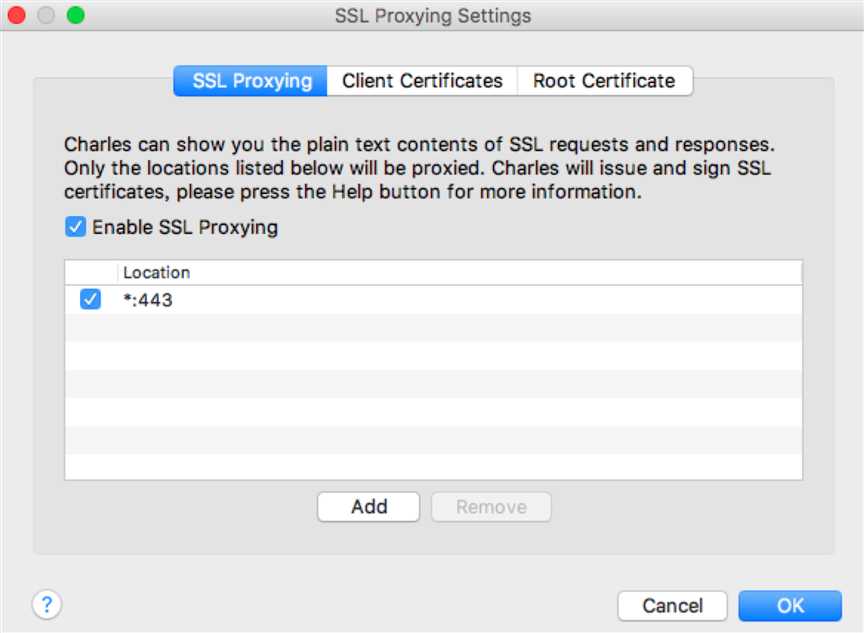Open the Root Certificate tab
The width and height of the screenshot is (864, 633).
point(604,81)
